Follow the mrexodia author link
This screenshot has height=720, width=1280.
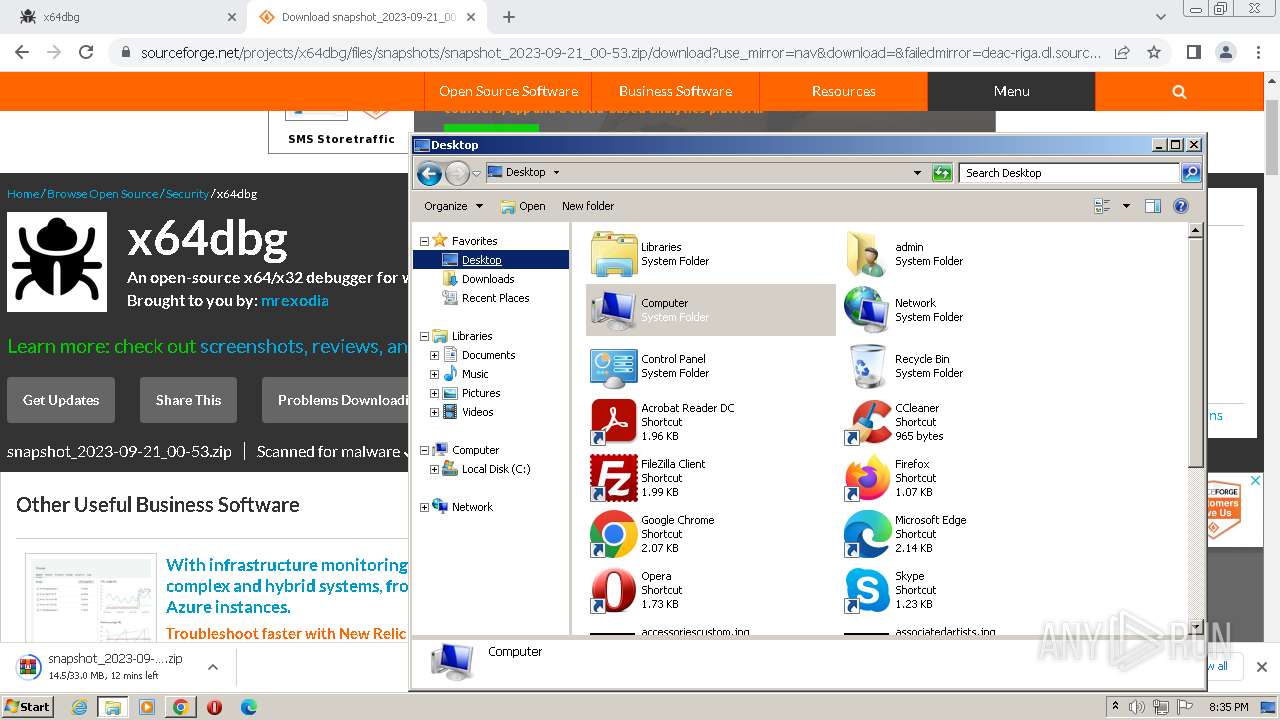pos(294,300)
